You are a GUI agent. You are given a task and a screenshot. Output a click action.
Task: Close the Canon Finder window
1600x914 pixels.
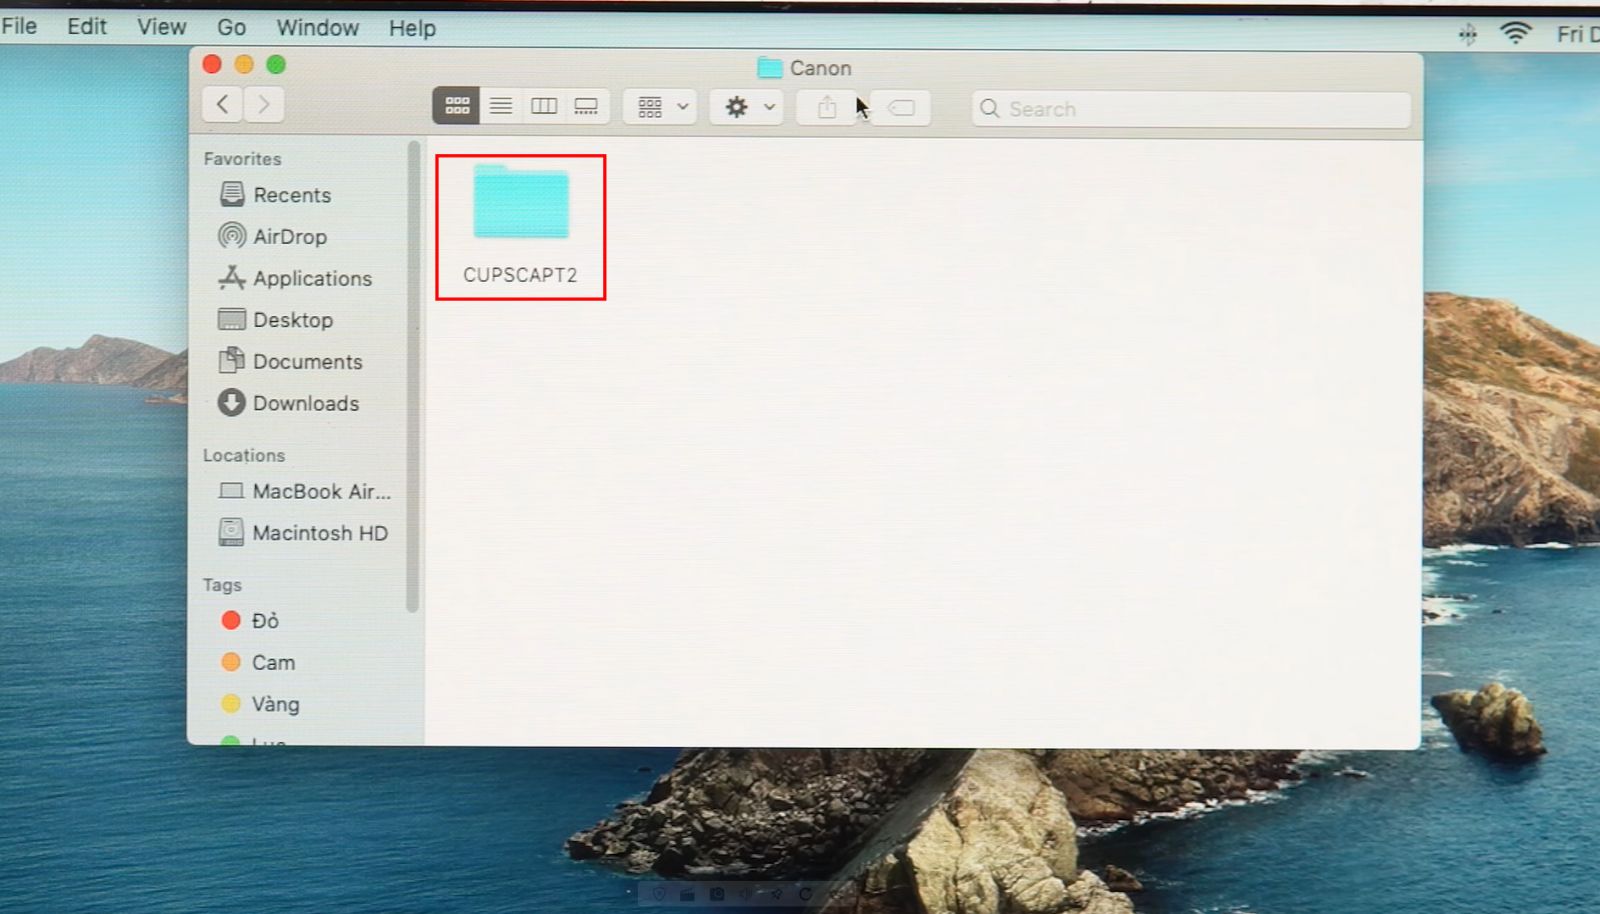click(x=212, y=65)
